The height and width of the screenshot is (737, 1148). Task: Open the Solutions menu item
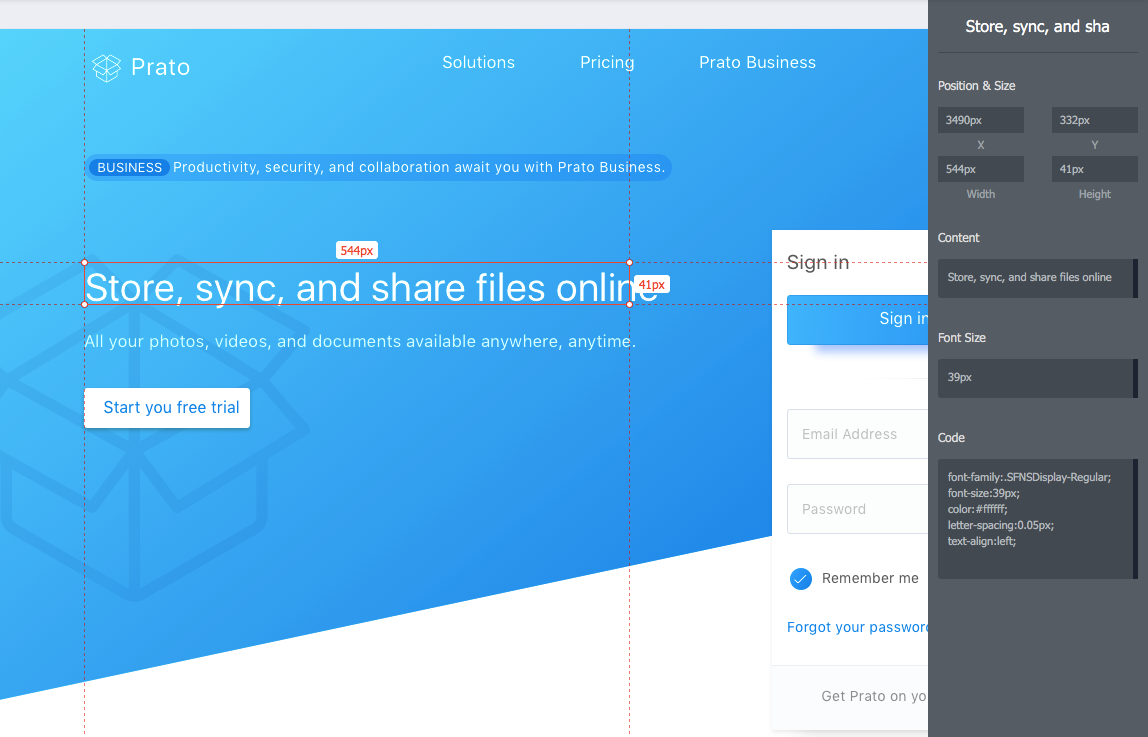(x=478, y=63)
